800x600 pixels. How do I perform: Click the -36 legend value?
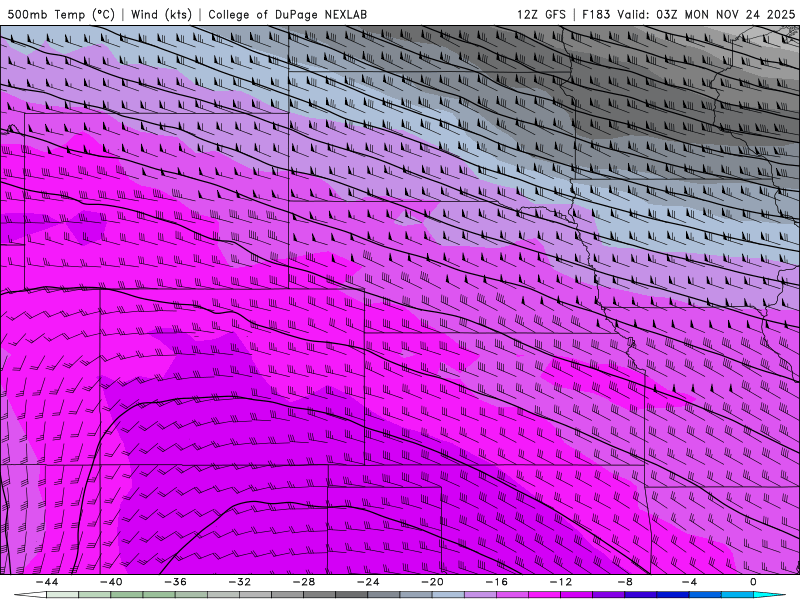click(x=176, y=582)
